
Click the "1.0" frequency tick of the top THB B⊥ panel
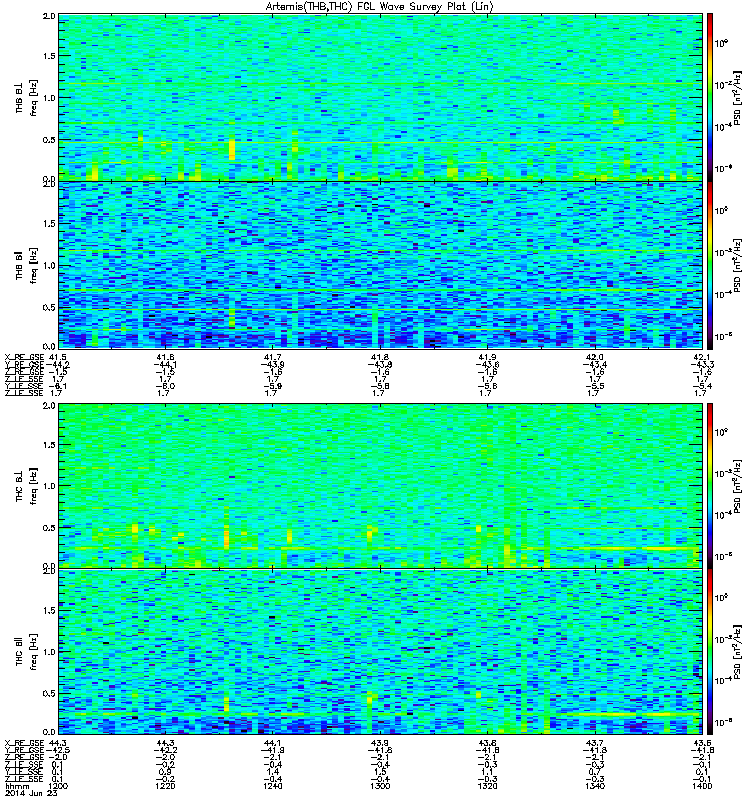[x=49, y=98]
